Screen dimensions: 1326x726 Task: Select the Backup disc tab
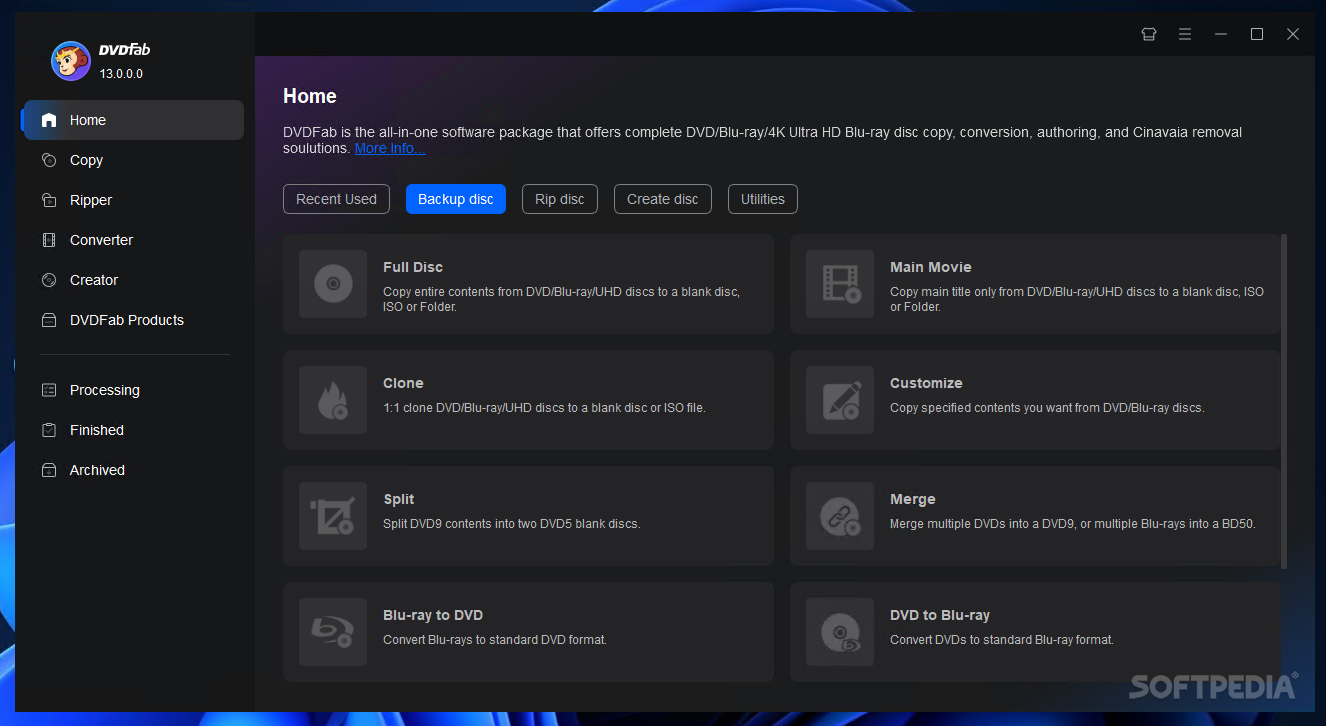tap(456, 199)
